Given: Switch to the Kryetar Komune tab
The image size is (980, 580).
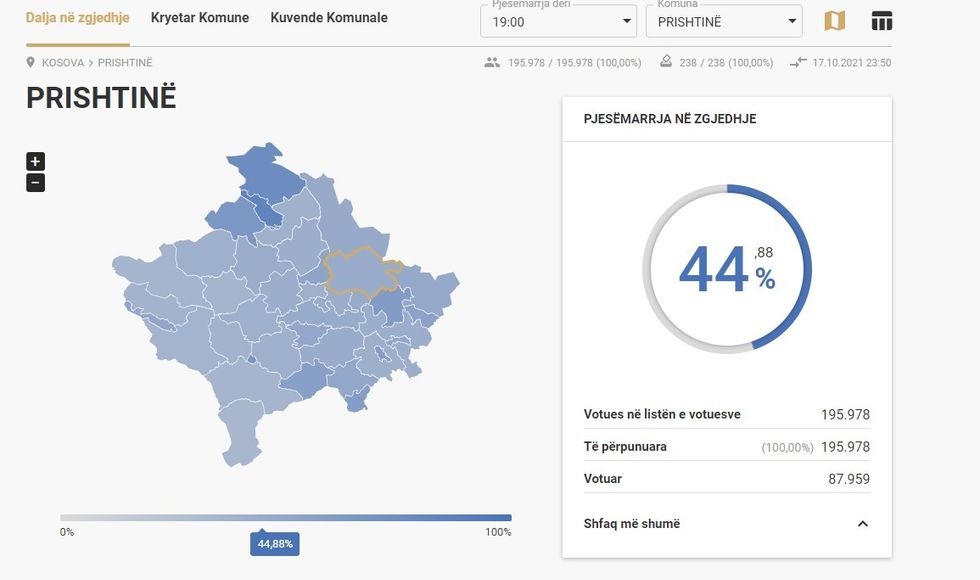Looking at the screenshot, I should pyautogui.click(x=200, y=18).
